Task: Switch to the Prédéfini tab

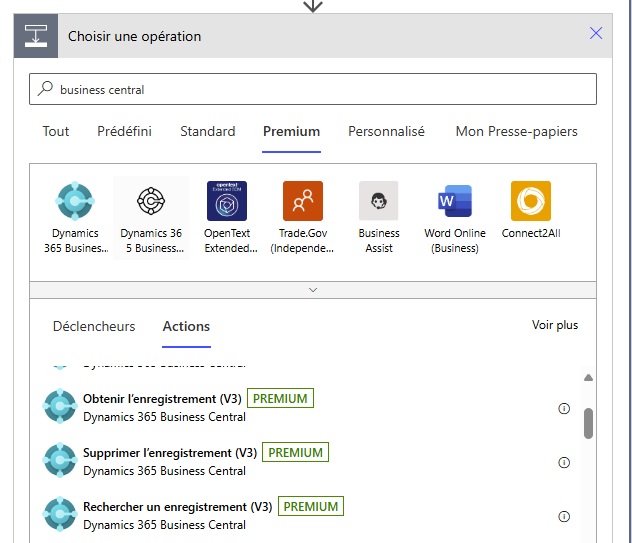Action: pyautogui.click(x=124, y=131)
